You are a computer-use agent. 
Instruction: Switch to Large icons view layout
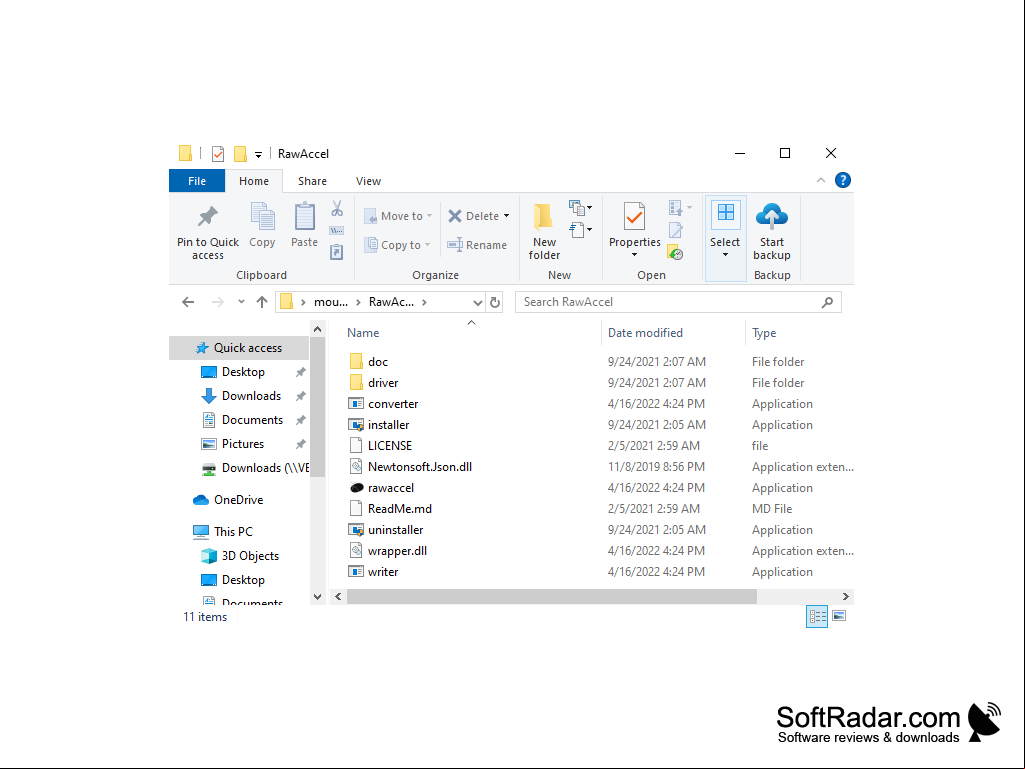(x=839, y=616)
